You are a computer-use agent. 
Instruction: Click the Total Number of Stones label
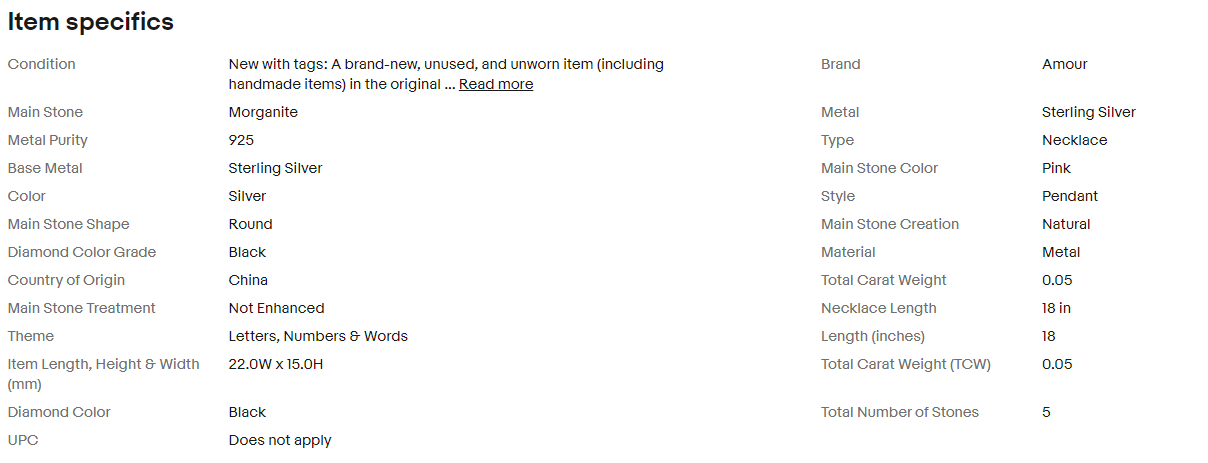pos(899,412)
